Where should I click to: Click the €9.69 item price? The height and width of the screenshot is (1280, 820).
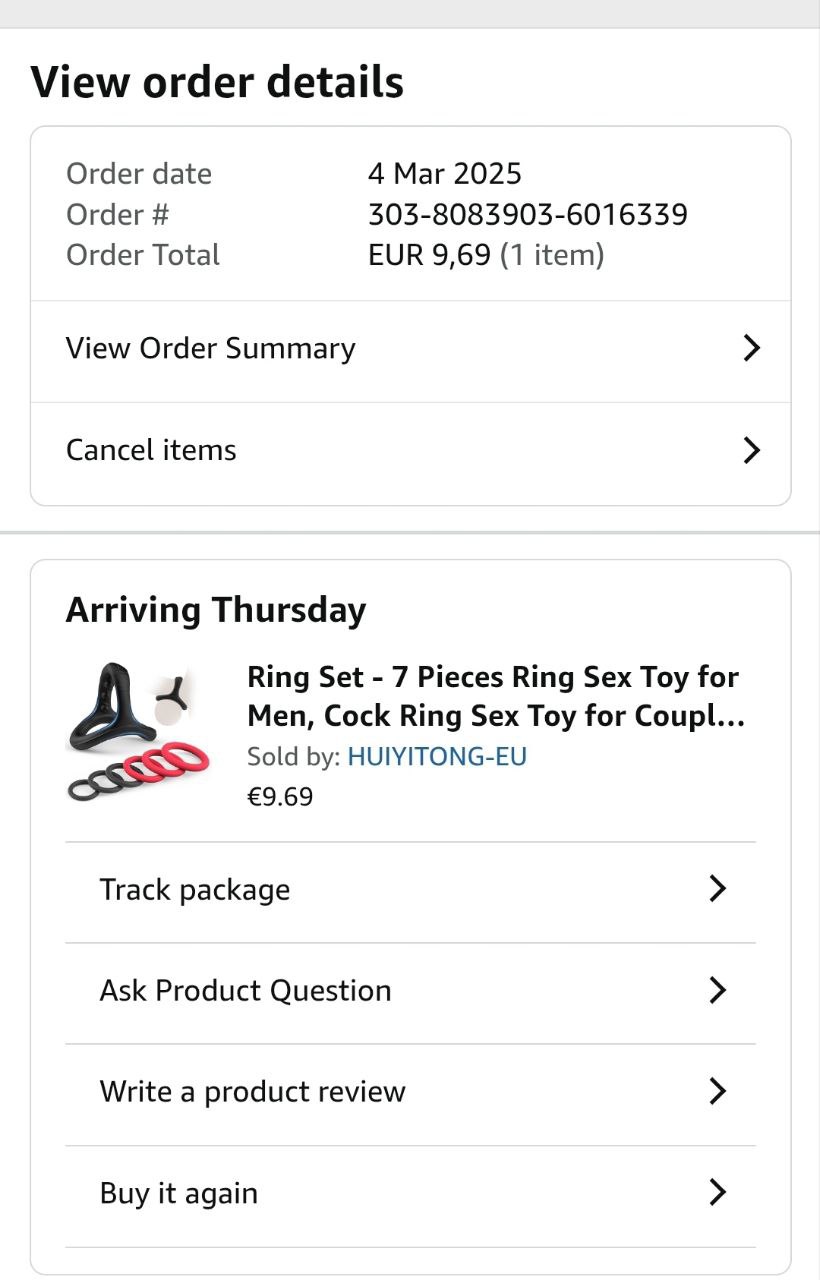point(280,797)
